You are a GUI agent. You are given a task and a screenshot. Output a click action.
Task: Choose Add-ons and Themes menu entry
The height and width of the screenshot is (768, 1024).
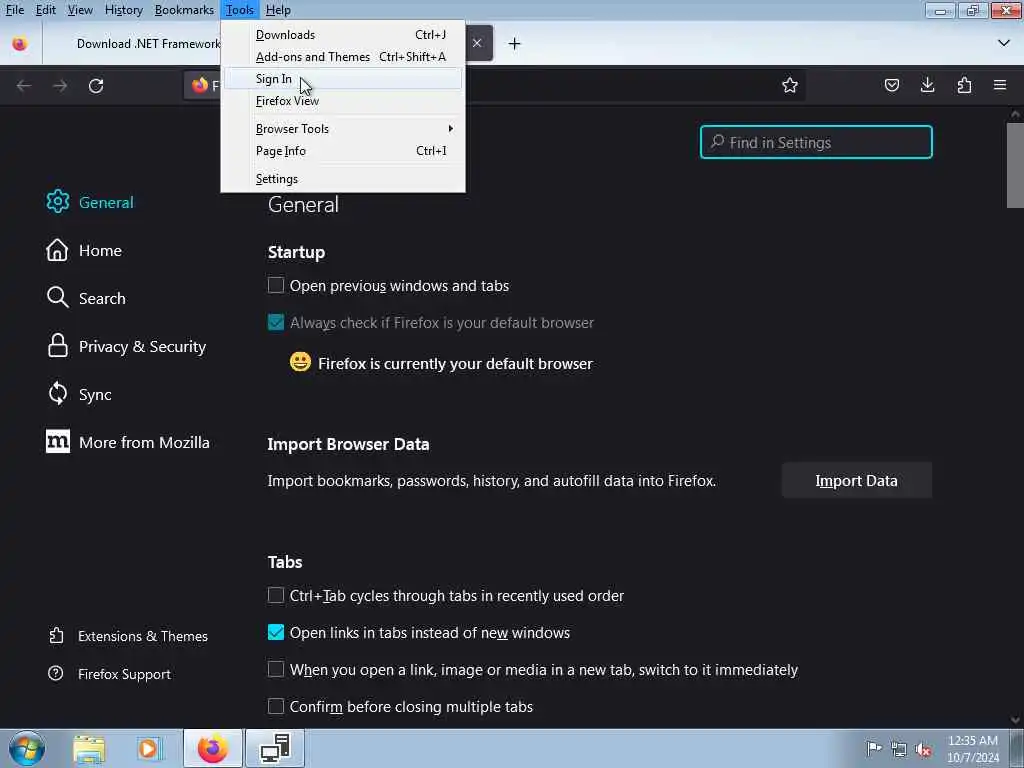click(343, 57)
